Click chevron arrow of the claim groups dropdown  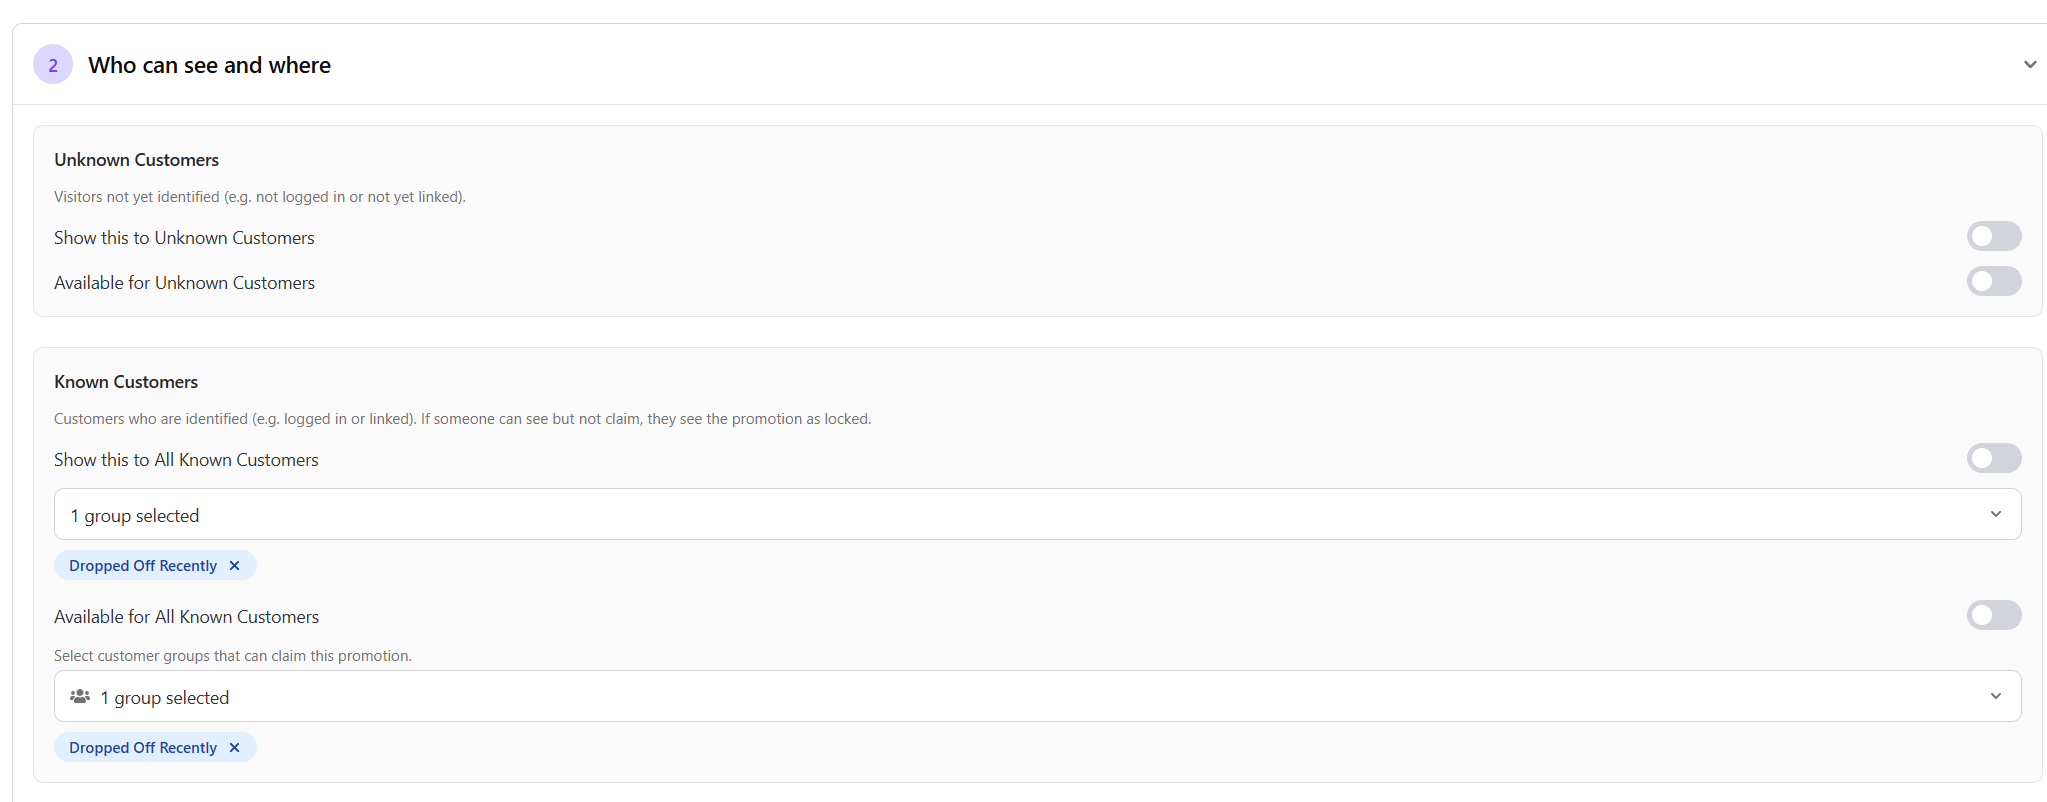click(1996, 697)
